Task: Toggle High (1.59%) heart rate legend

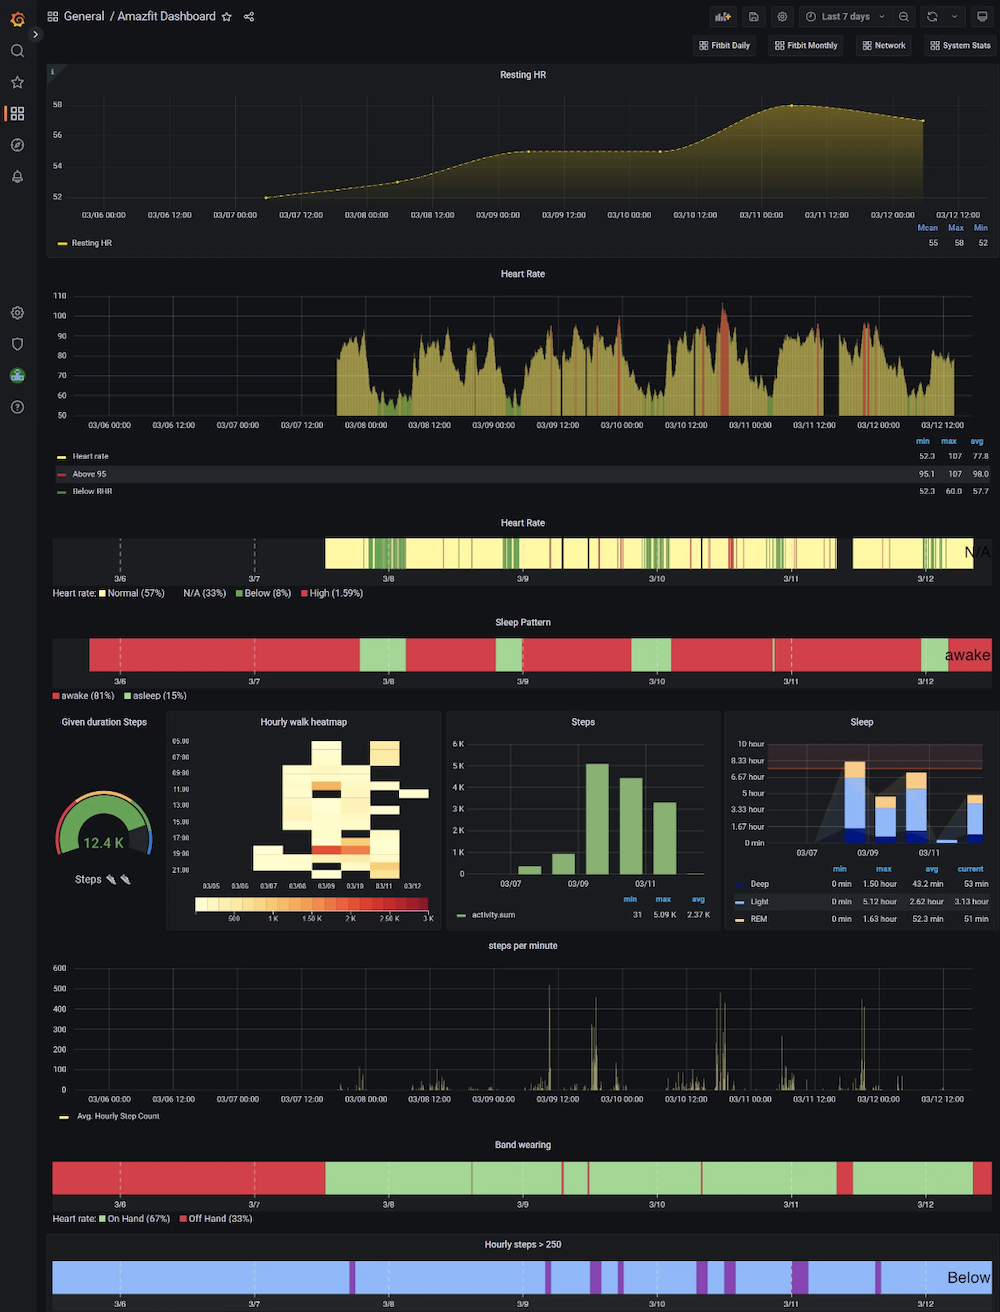Action: point(330,593)
